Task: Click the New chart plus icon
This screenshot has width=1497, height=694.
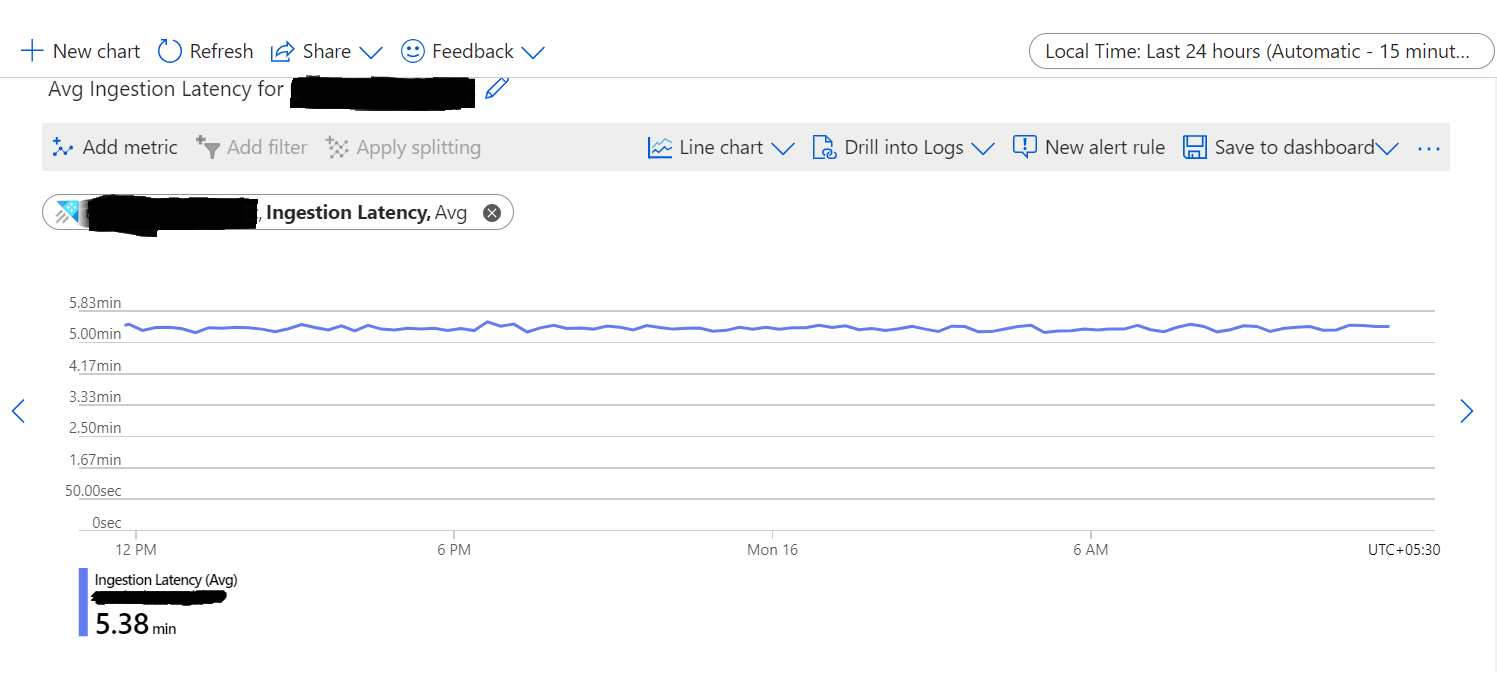Action: click(x=31, y=50)
